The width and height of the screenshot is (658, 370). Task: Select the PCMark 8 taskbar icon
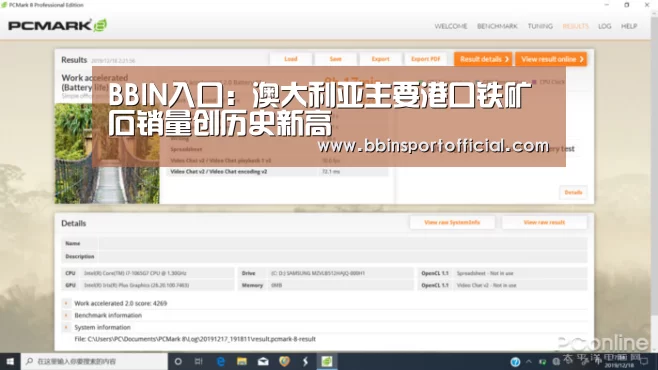327,361
